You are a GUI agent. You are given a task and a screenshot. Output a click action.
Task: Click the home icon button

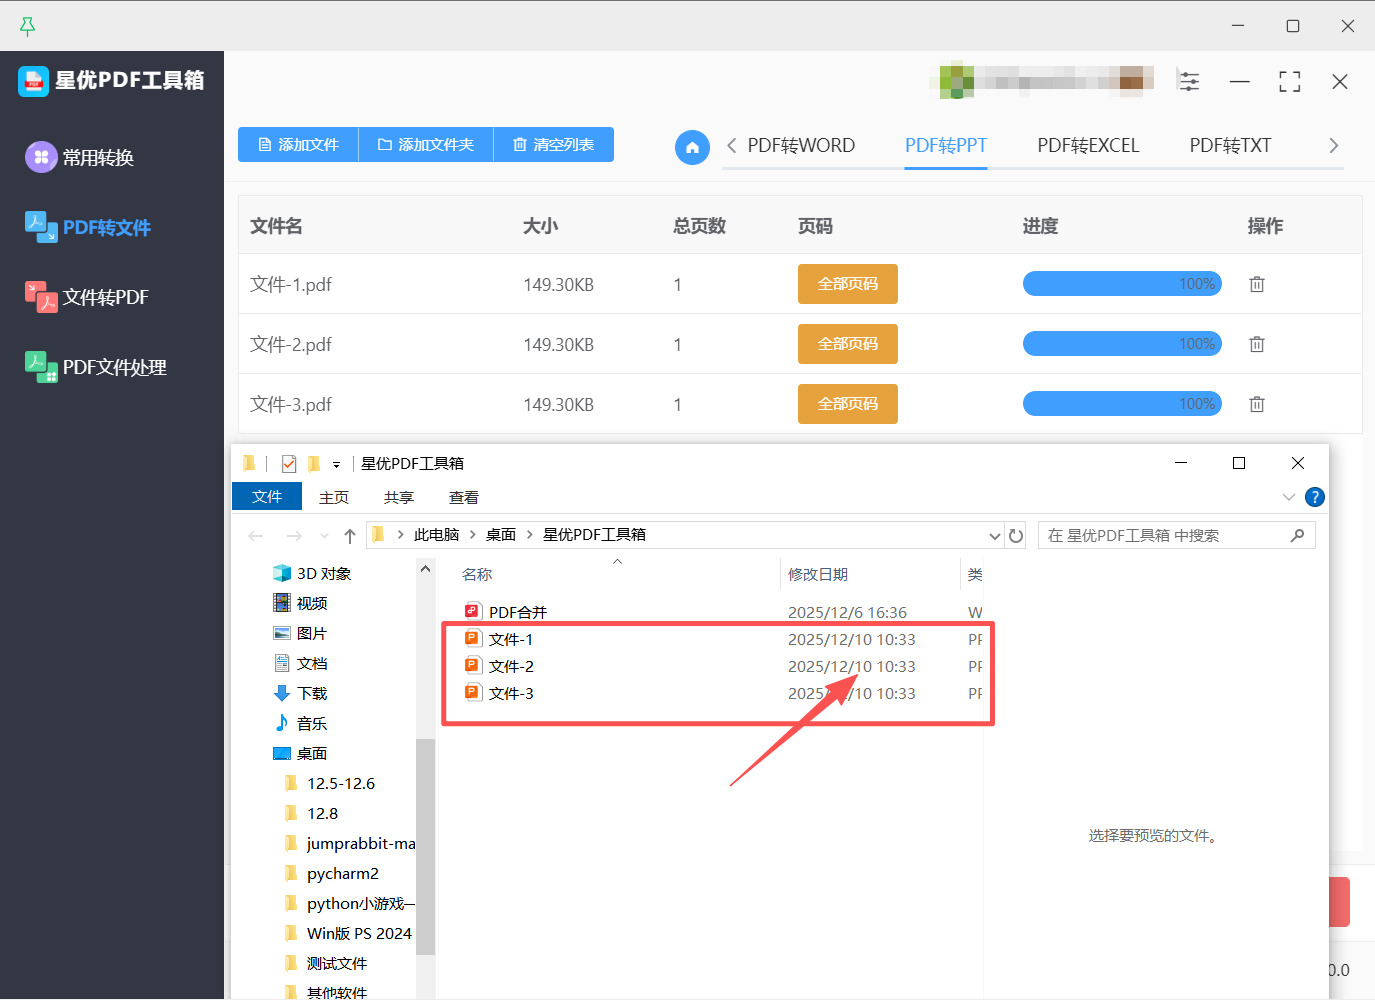click(x=692, y=147)
